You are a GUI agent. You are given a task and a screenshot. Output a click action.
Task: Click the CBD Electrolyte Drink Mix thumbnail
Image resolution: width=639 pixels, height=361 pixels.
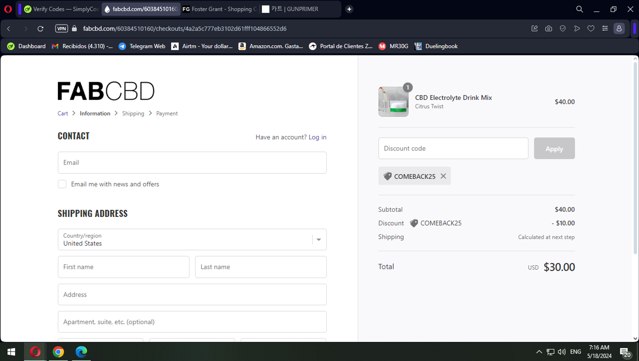pyautogui.click(x=393, y=101)
